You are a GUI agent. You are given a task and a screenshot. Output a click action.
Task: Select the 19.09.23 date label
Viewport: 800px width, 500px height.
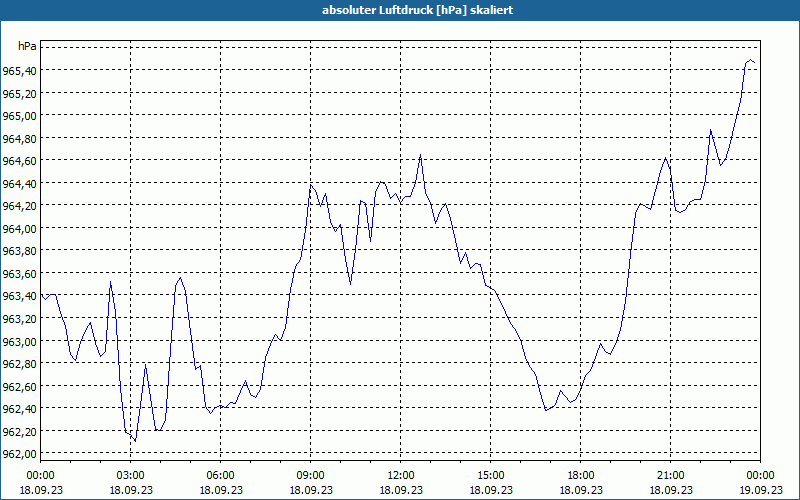(x=760, y=490)
